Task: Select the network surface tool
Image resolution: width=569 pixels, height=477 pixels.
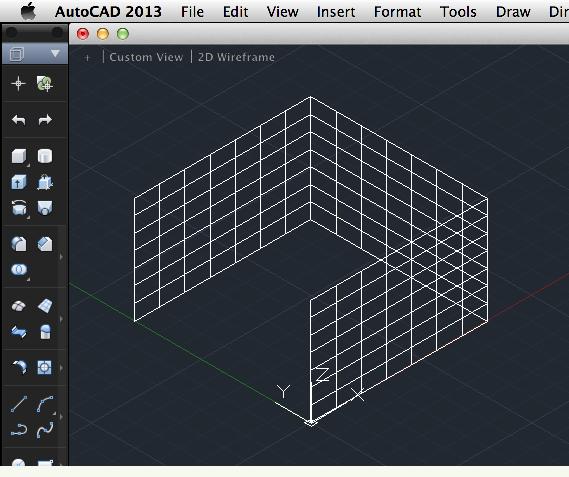Action: click(x=19, y=332)
